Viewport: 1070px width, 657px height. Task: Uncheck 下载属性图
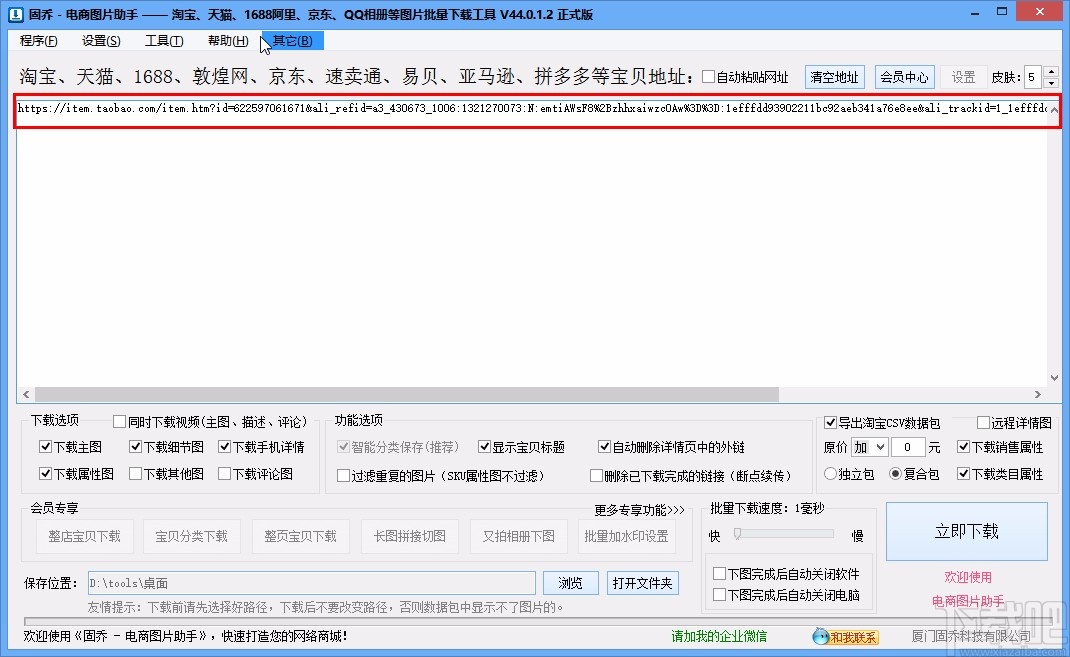(x=46, y=473)
